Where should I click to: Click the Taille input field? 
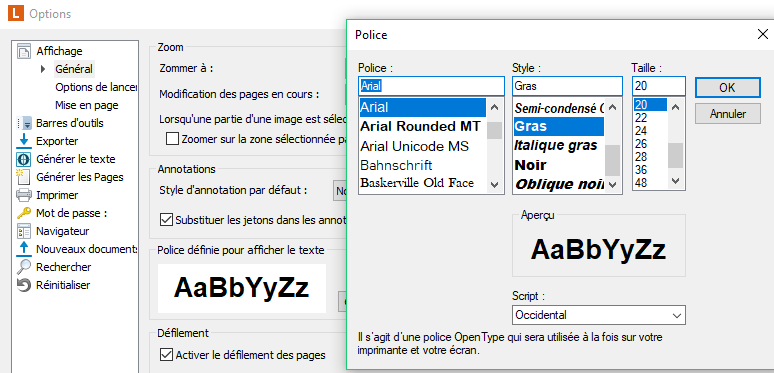coord(658,86)
